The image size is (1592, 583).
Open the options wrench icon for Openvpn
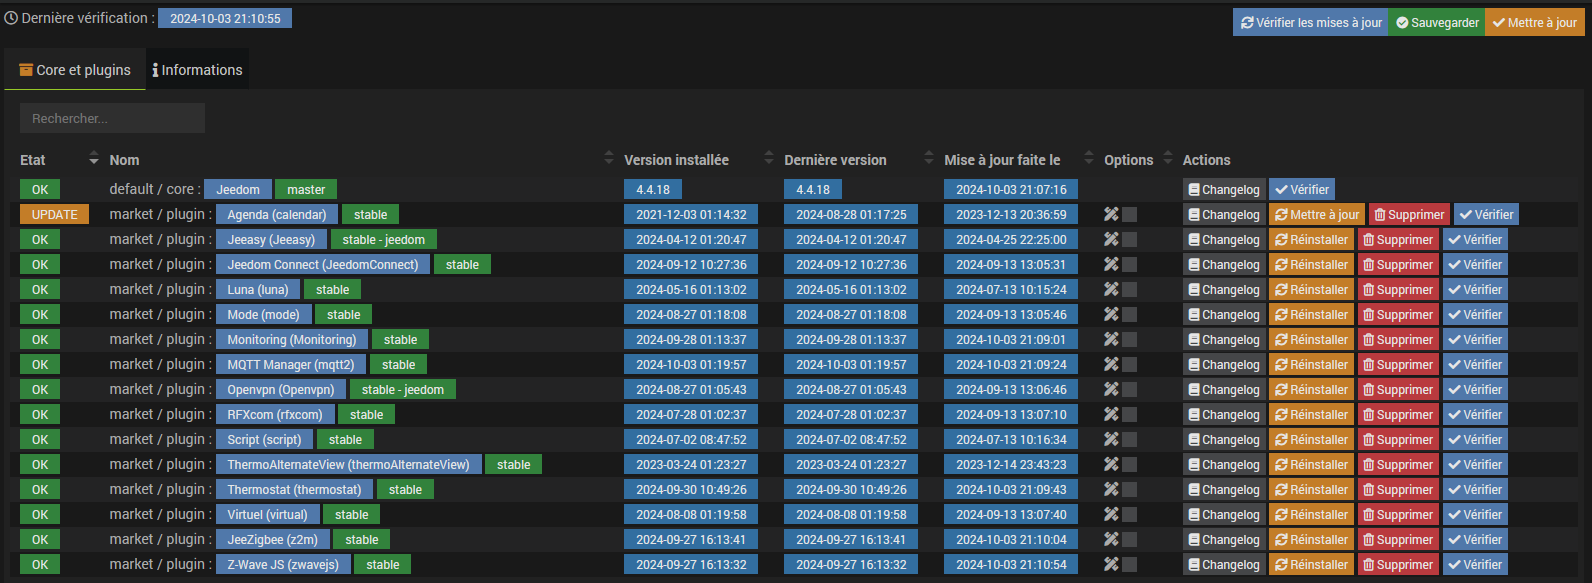click(1111, 389)
